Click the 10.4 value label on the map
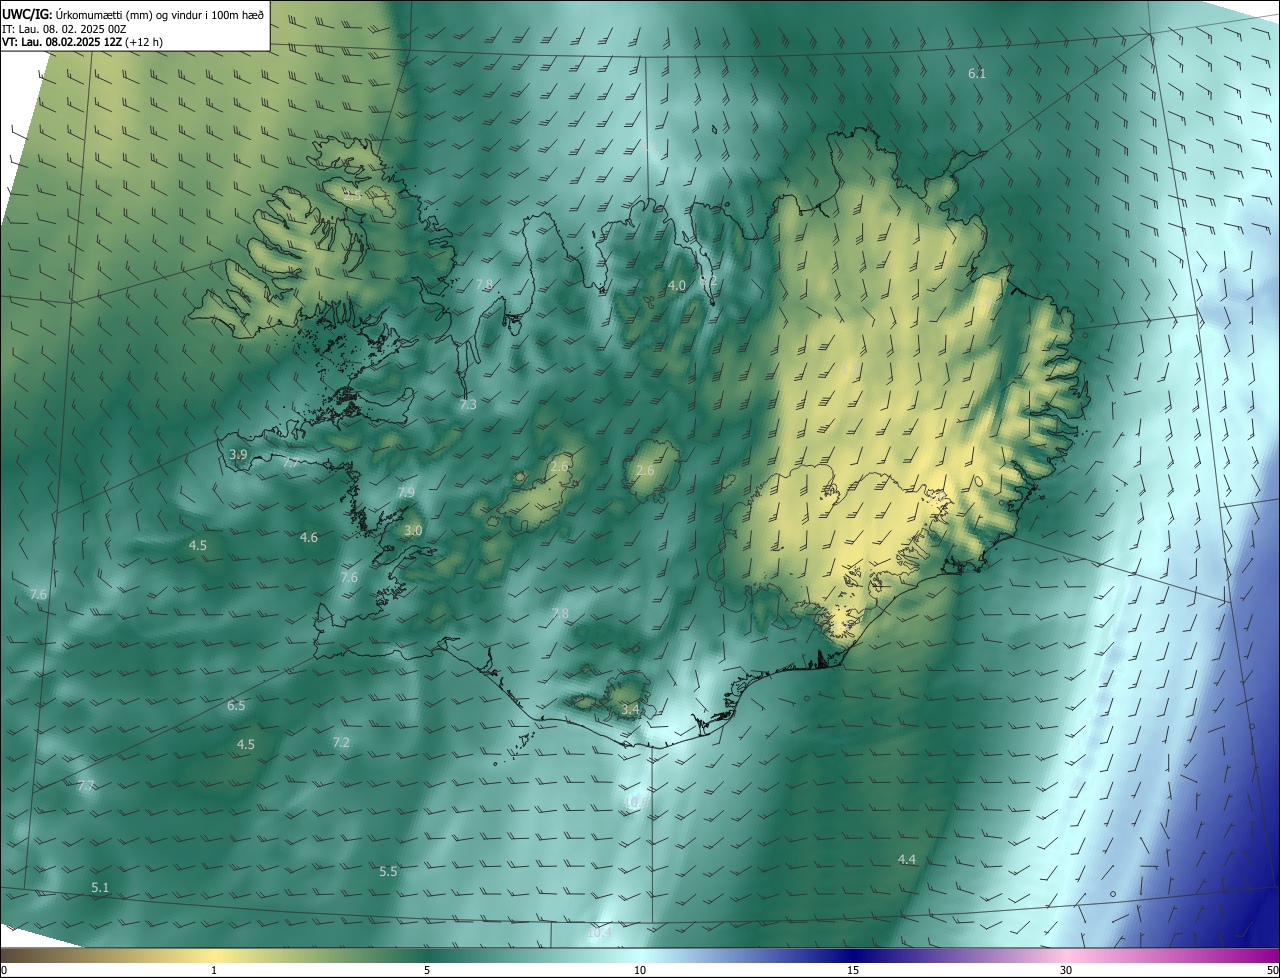 (x=599, y=933)
